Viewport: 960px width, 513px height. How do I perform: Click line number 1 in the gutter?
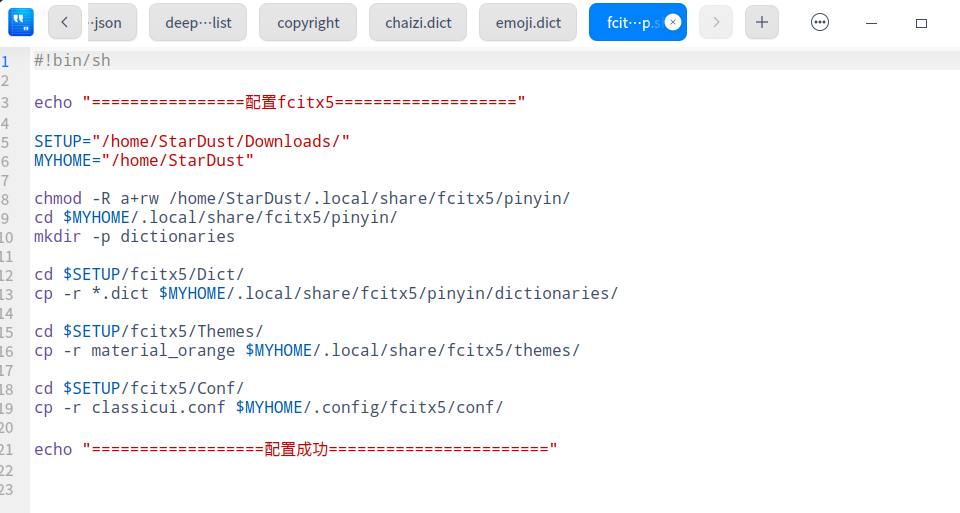tap(5, 62)
